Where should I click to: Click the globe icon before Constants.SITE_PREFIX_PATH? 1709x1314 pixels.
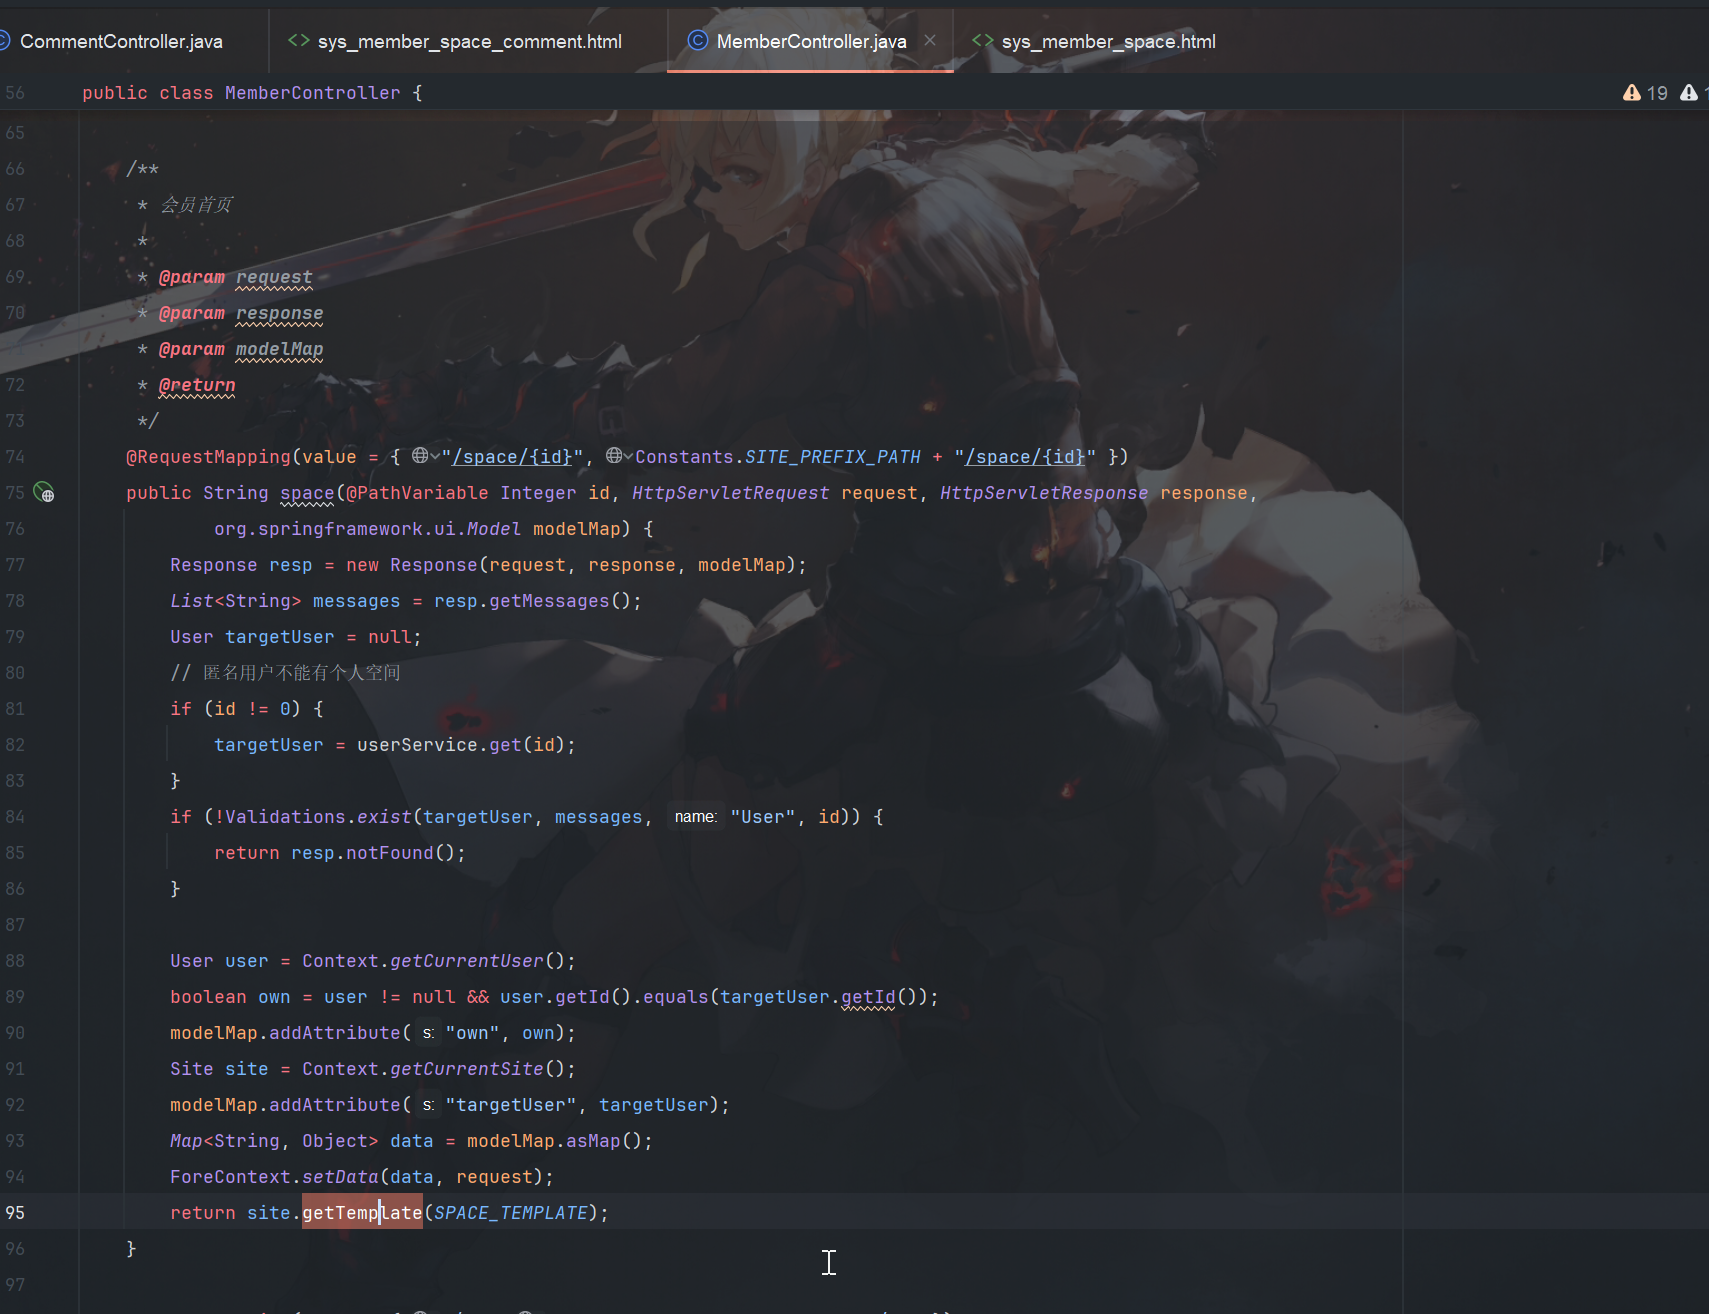614,456
